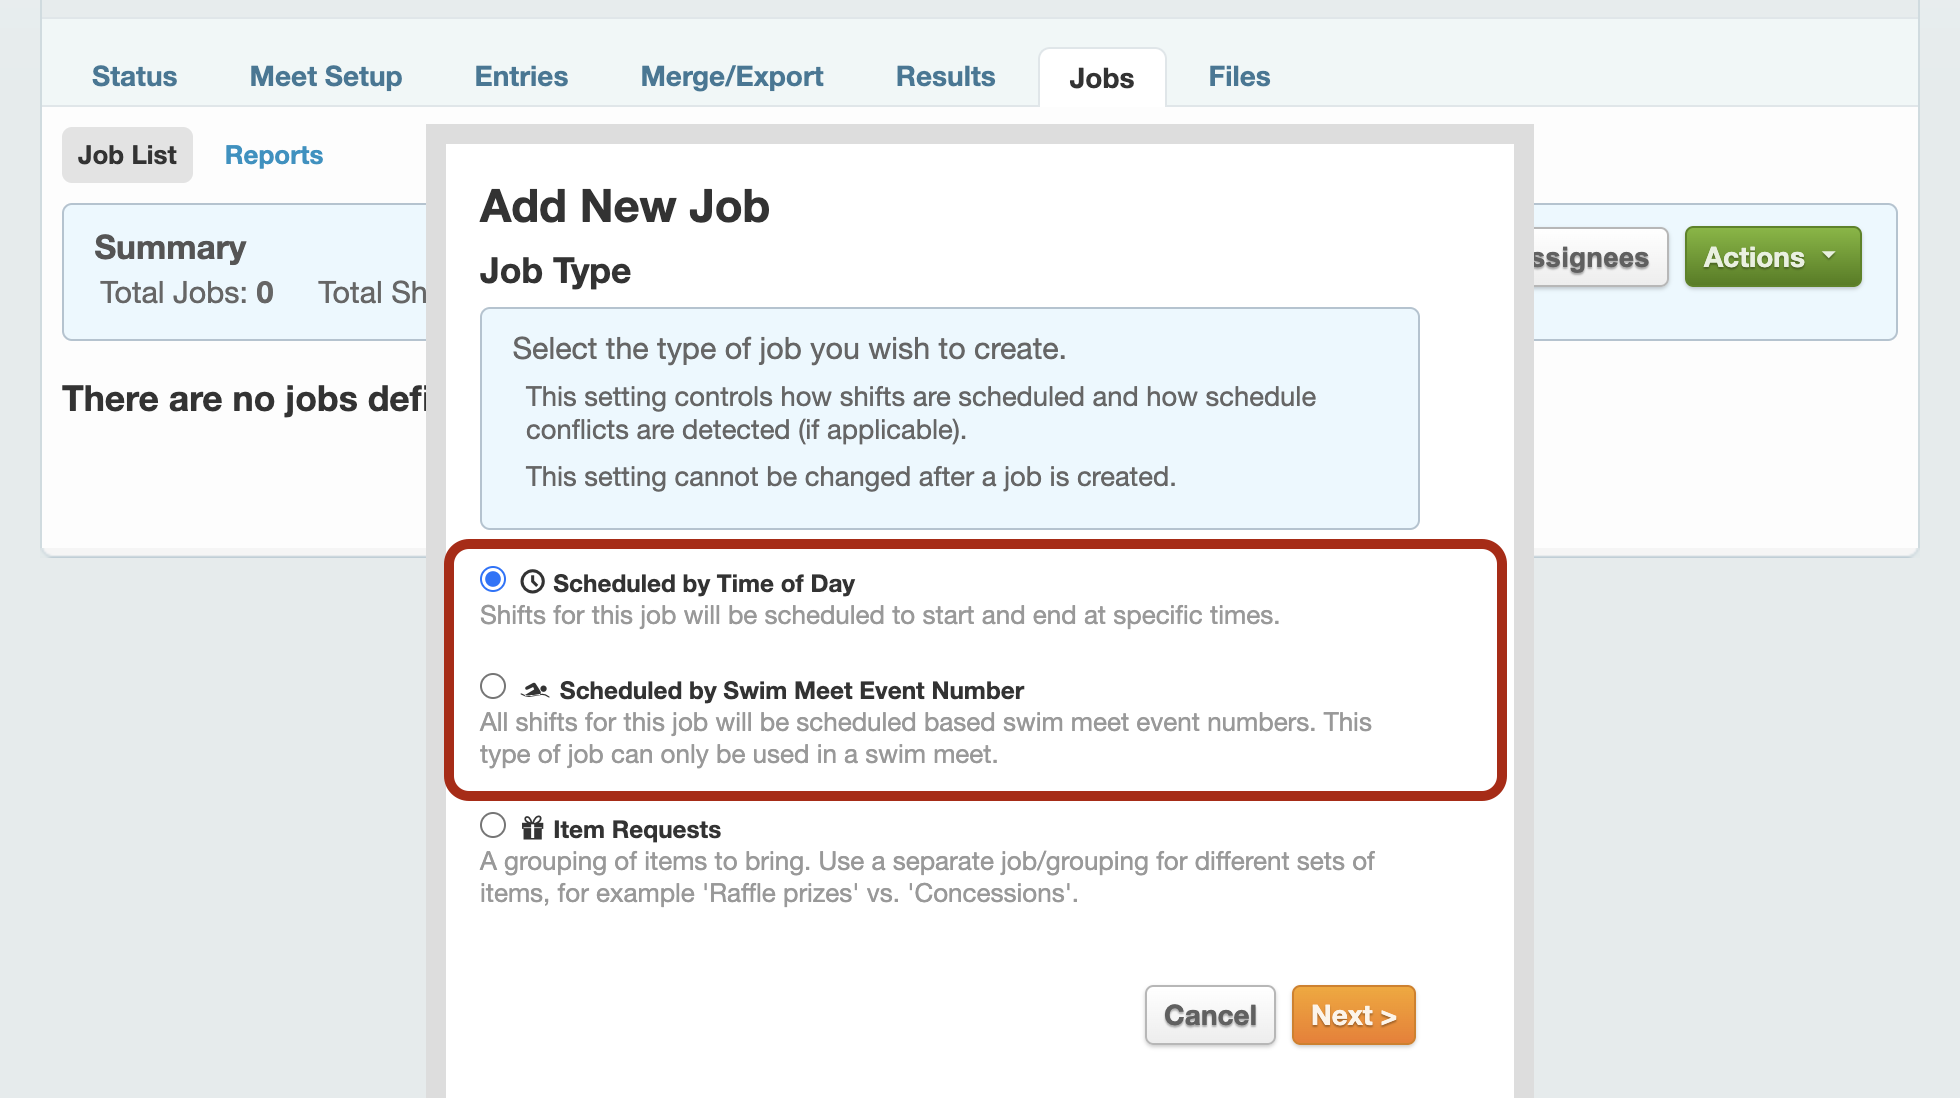Viewport: 1960px width, 1098px height.
Task: Open the Reports sub-tab link
Action: pos(274,155)
